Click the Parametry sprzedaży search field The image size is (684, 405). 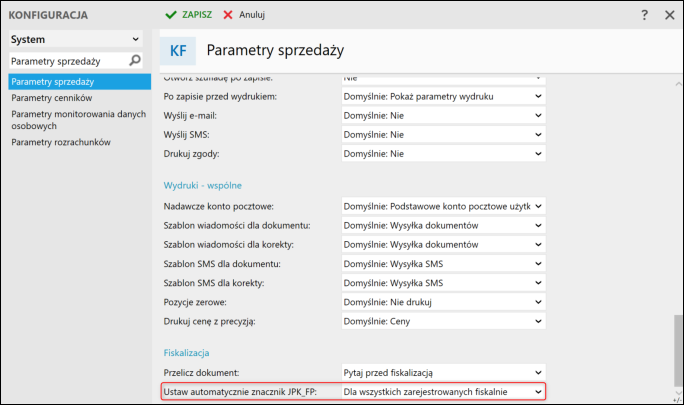68,61
